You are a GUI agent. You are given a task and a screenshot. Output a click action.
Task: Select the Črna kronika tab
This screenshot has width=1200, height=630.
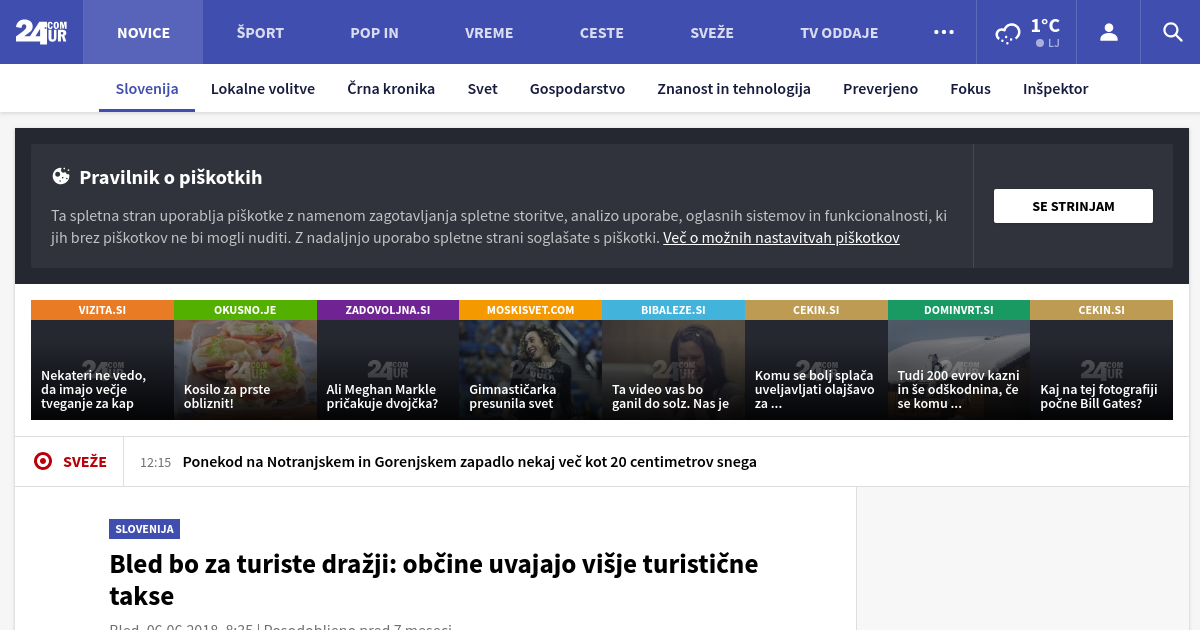(391, 89)
